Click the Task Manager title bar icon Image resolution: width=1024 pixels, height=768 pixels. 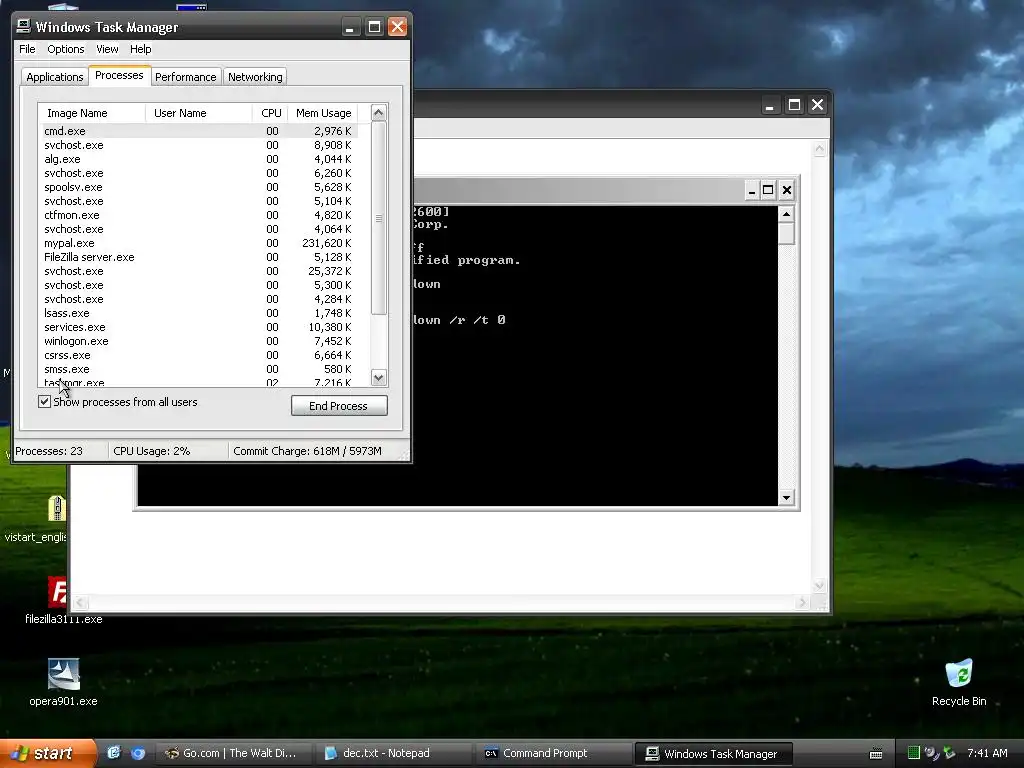click(24, 26)
